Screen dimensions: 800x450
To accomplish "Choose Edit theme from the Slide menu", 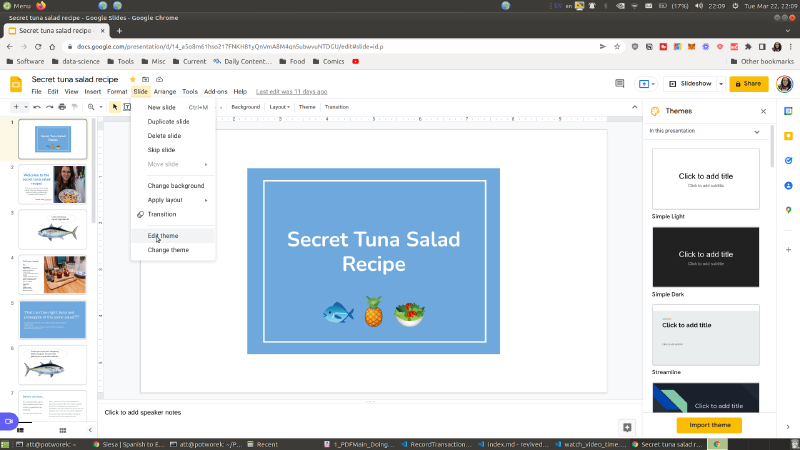I will coord(163,236).
